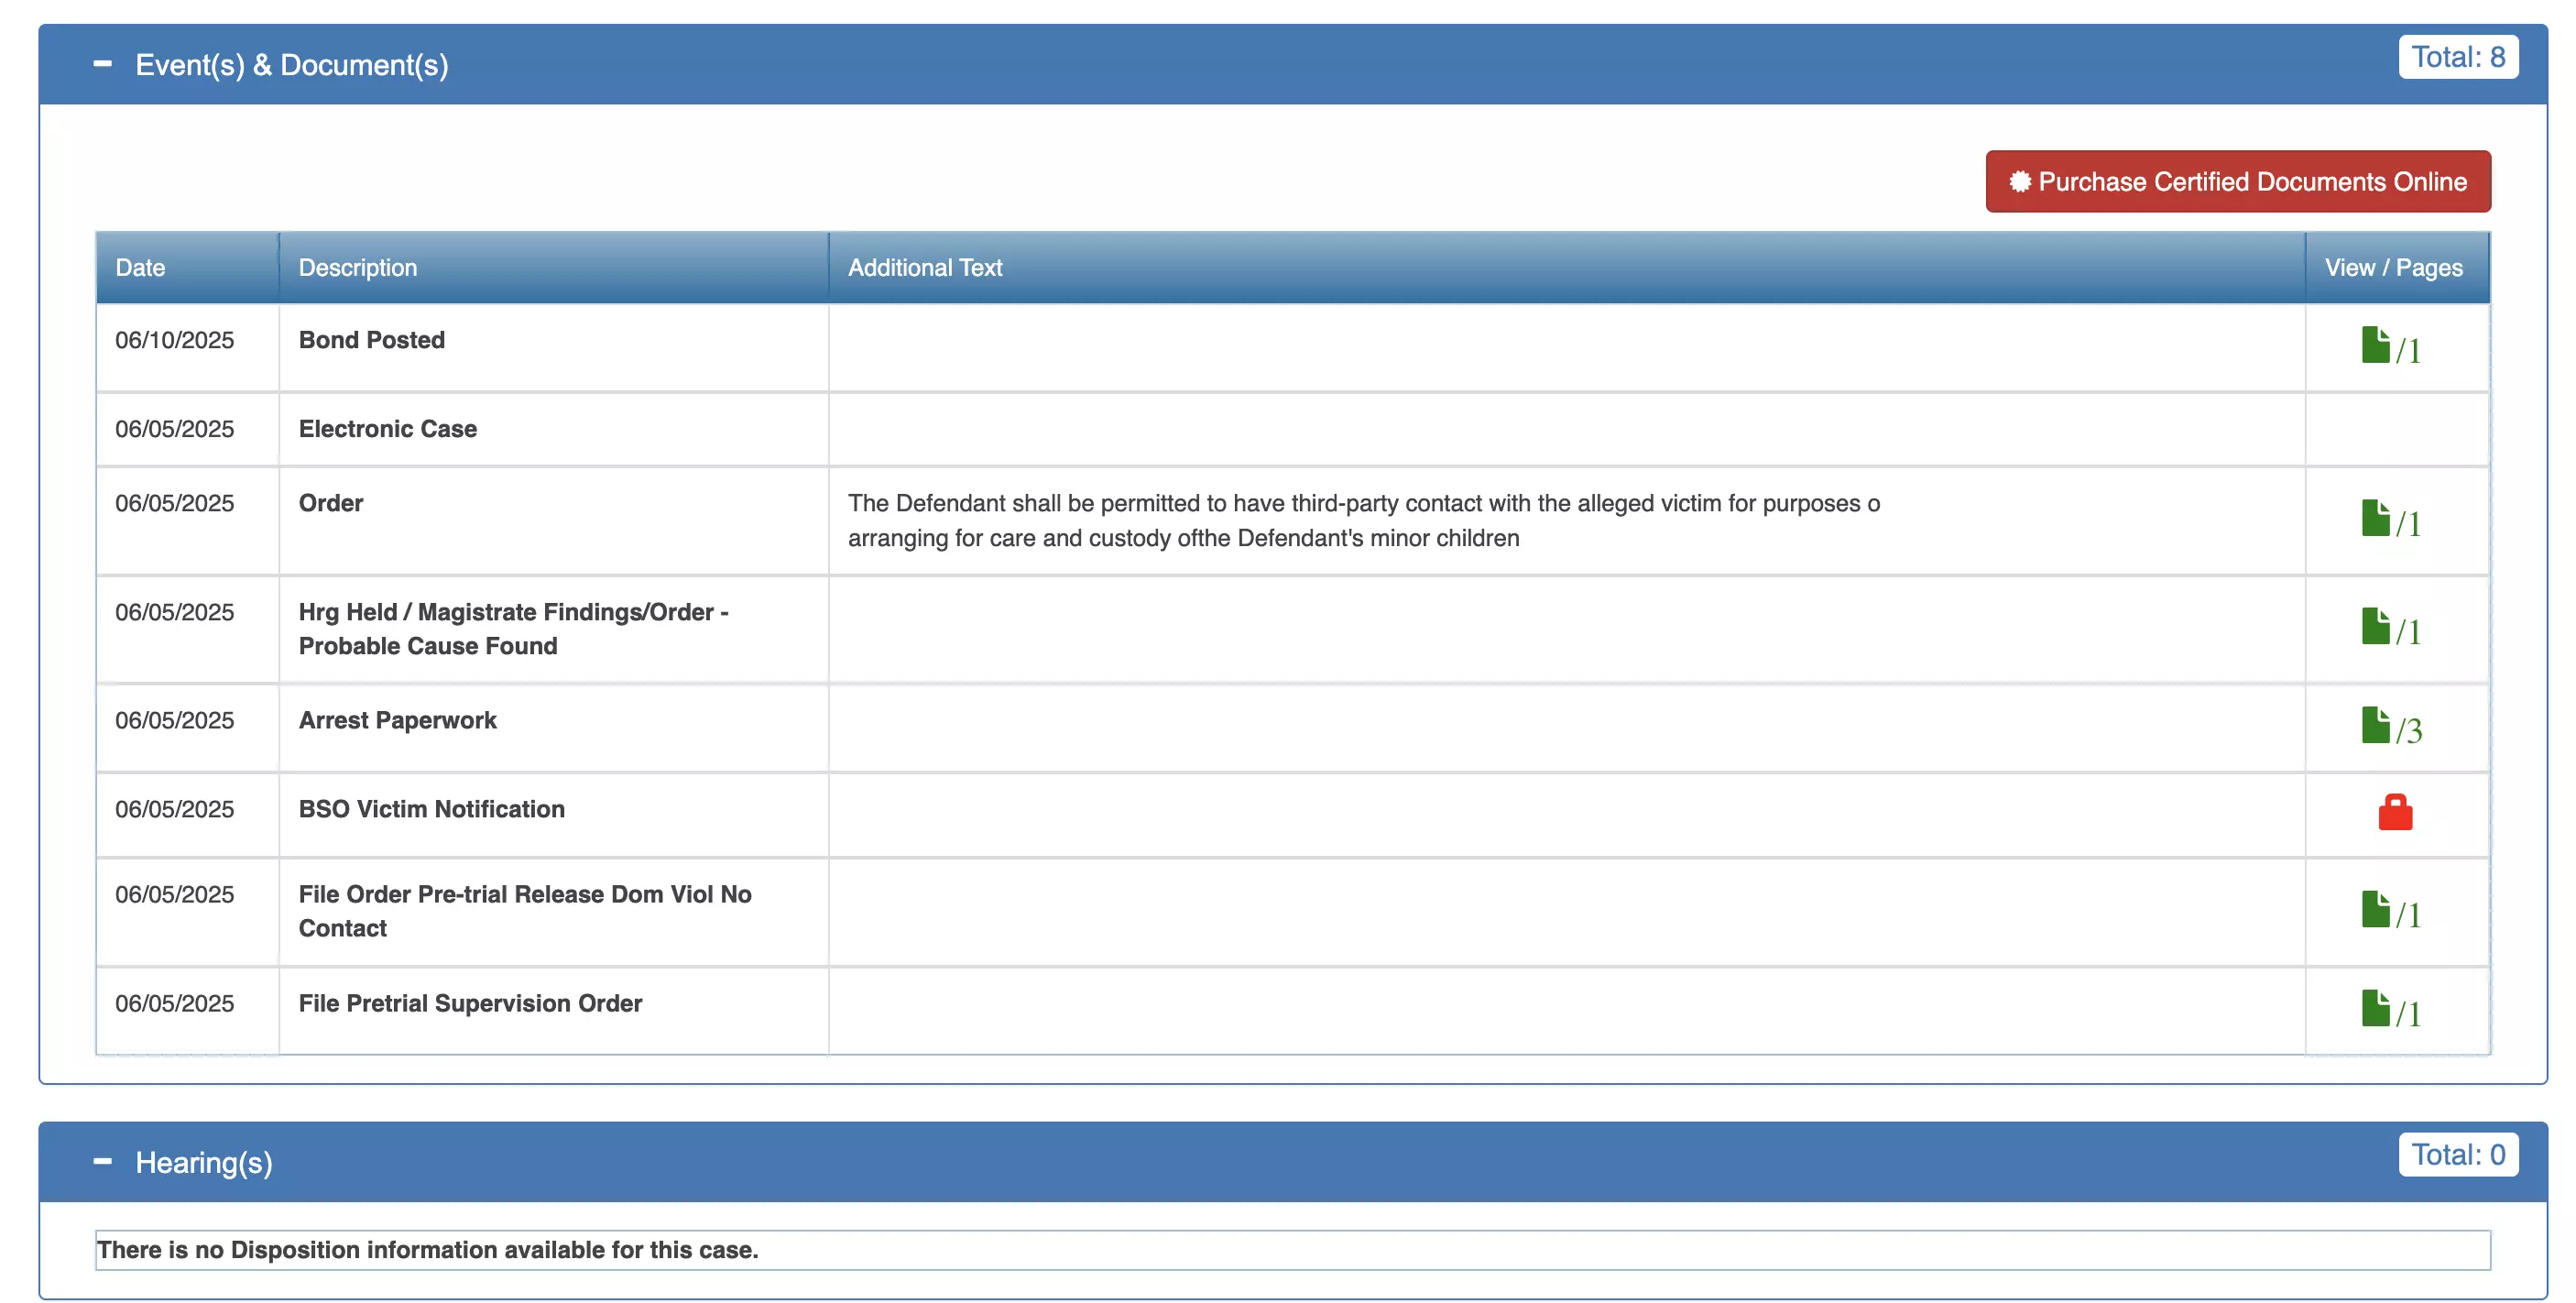Click the Total: 0 badge
This screenshot has height=1303, width=2576.
click(2458, 1155)
